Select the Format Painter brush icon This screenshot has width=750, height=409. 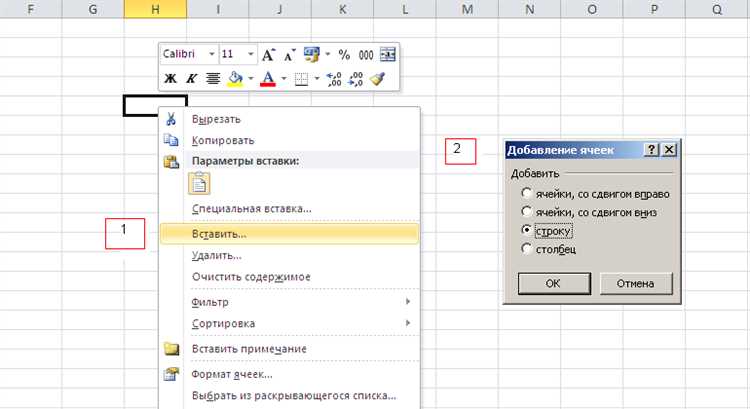click(x=377, y=78)
